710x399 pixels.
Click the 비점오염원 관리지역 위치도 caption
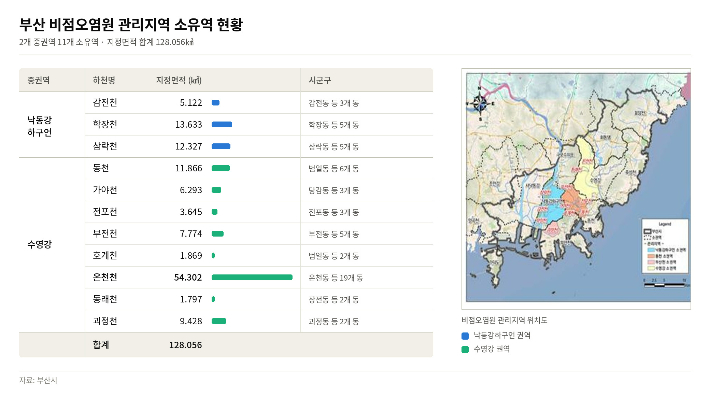pyautogui.click(x=504, y=320)
